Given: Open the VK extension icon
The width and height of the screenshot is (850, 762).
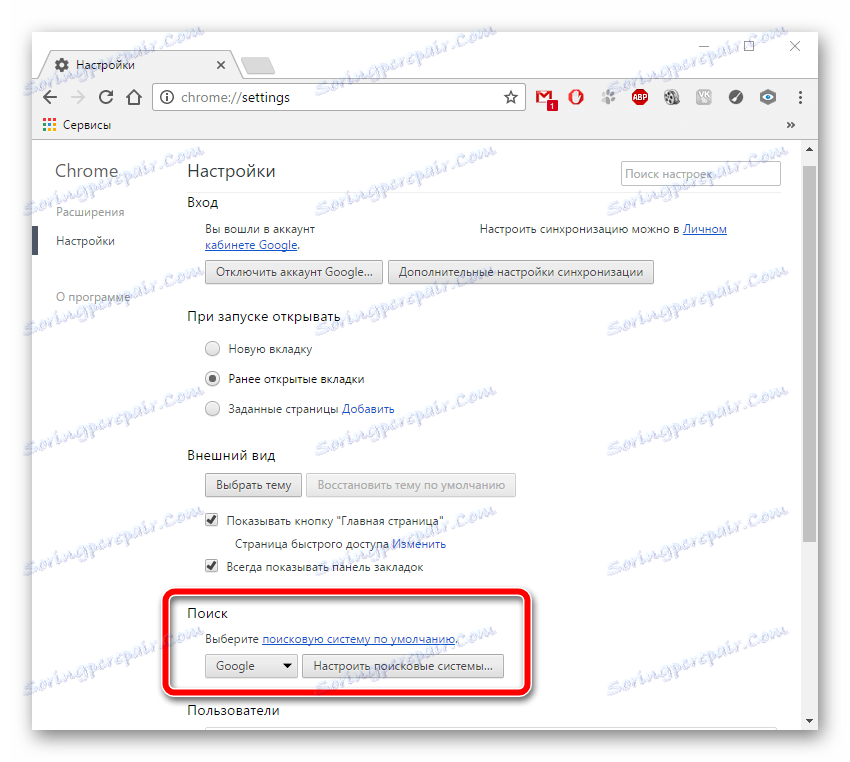Looking at the screenshot, I should [704, 98].
